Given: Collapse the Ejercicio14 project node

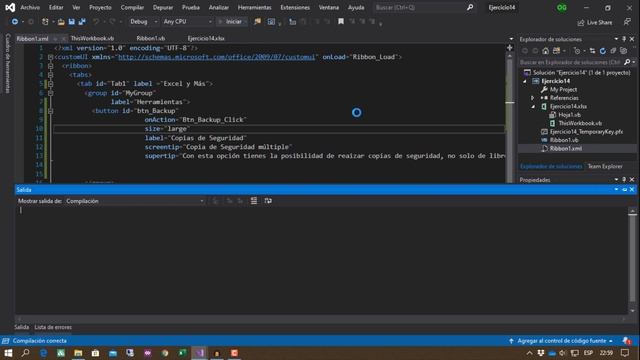Looking at the screenshot, I should 525,81.
